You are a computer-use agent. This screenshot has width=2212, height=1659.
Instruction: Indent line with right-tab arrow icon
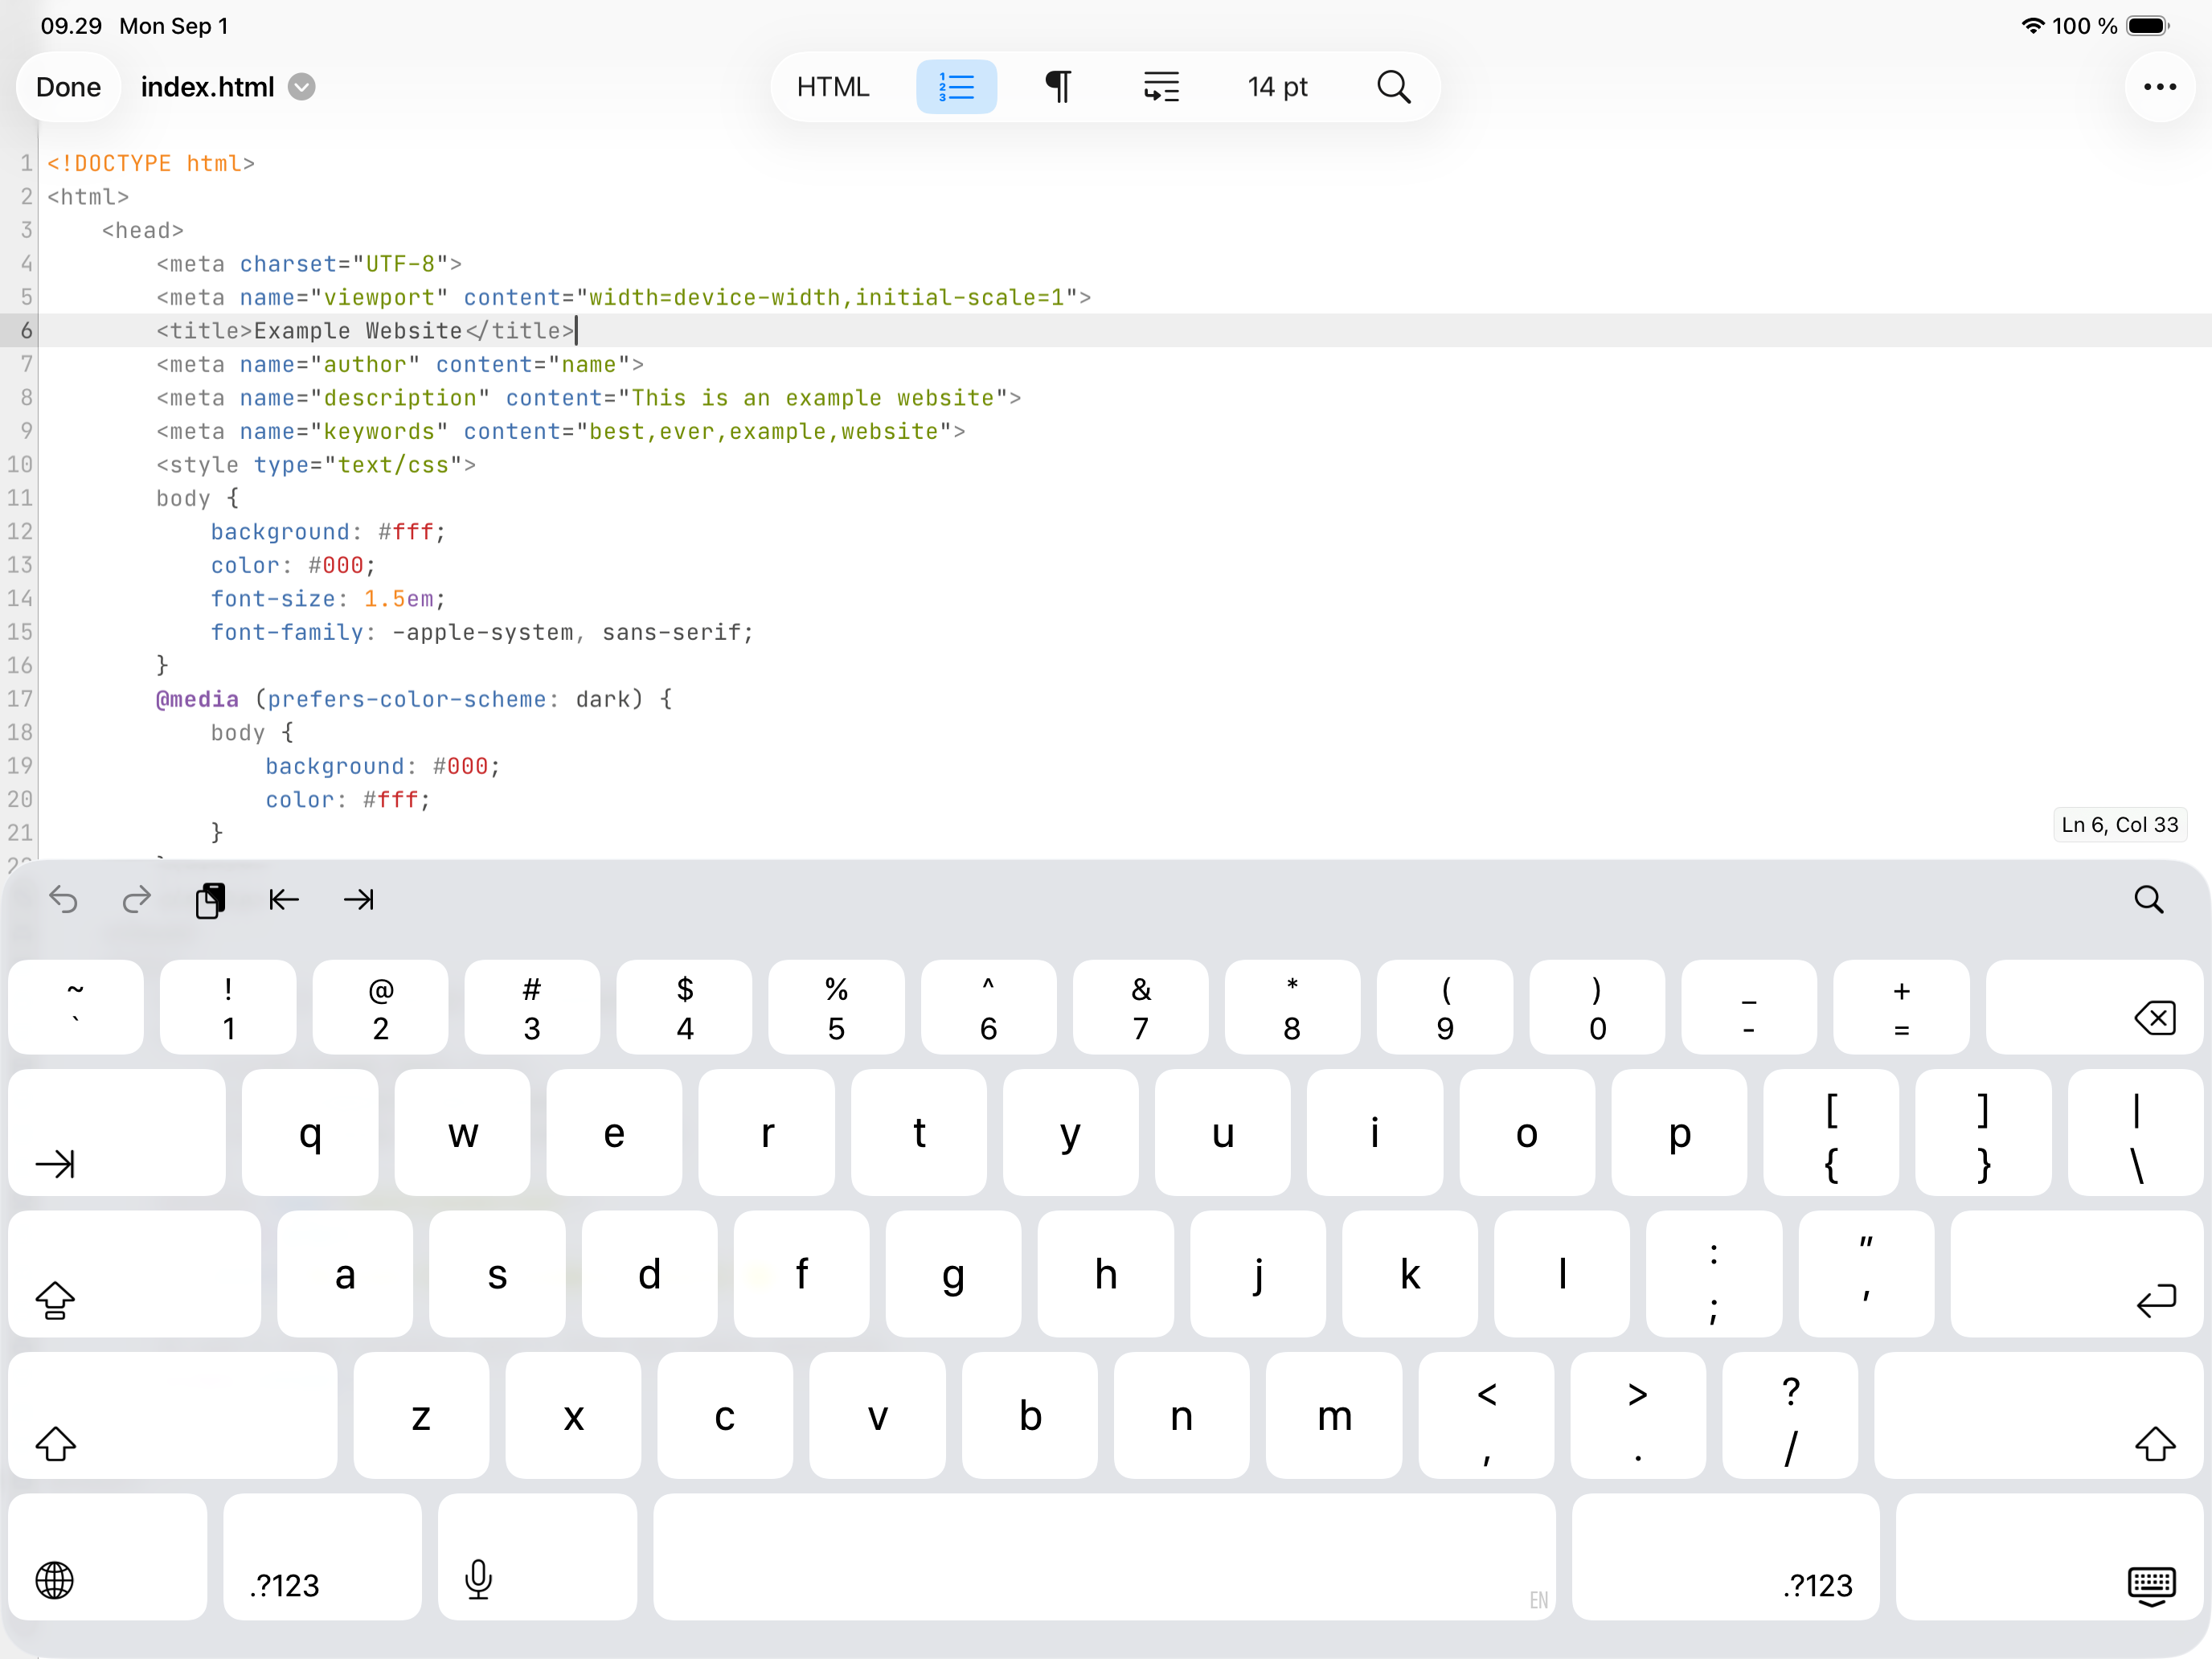(358, 900)
